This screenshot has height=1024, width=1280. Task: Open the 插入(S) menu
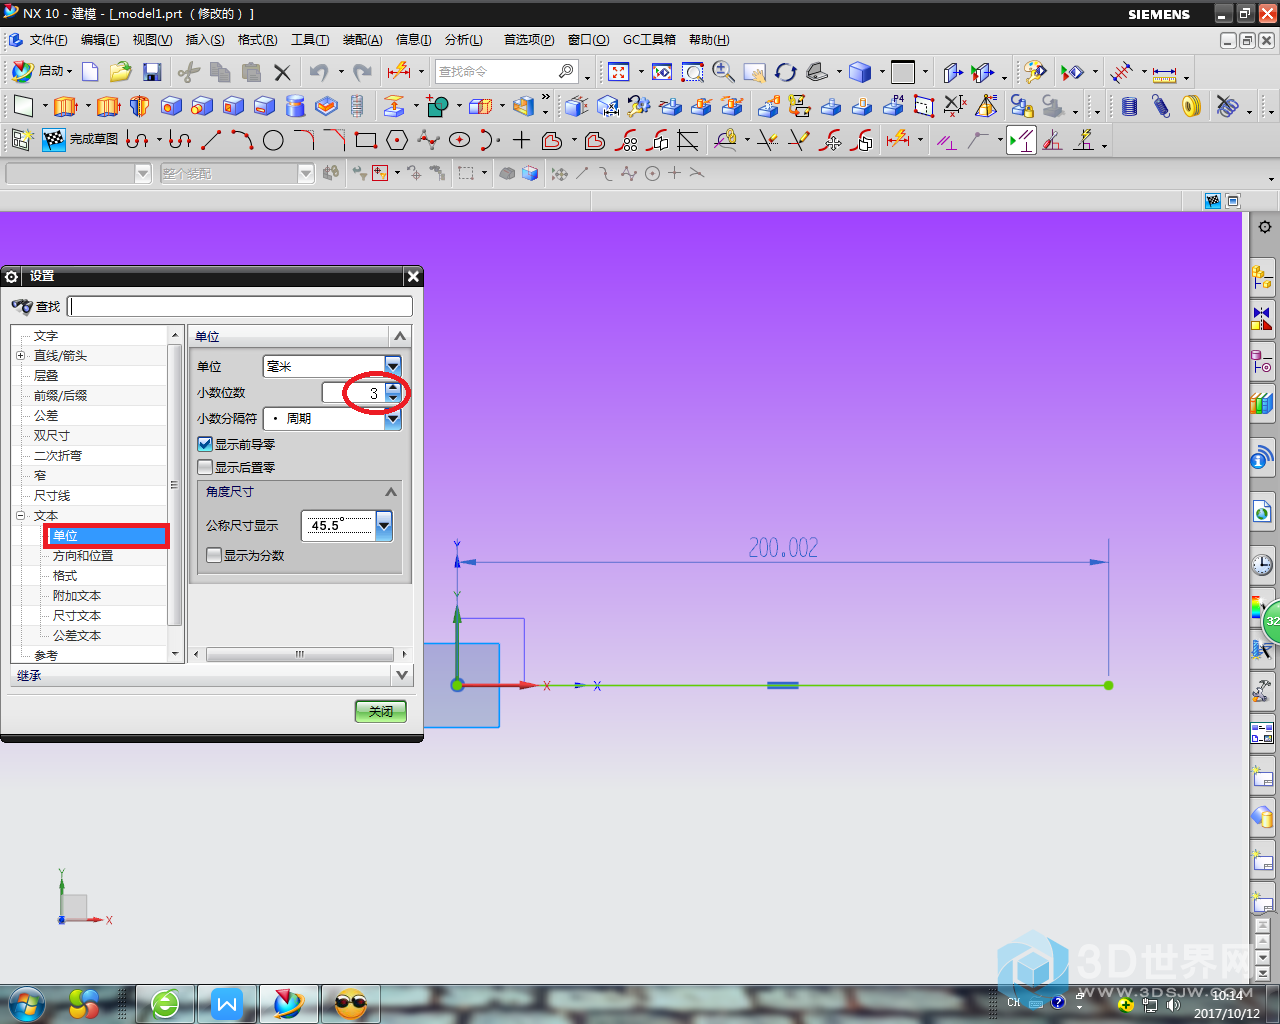[205, 40]
